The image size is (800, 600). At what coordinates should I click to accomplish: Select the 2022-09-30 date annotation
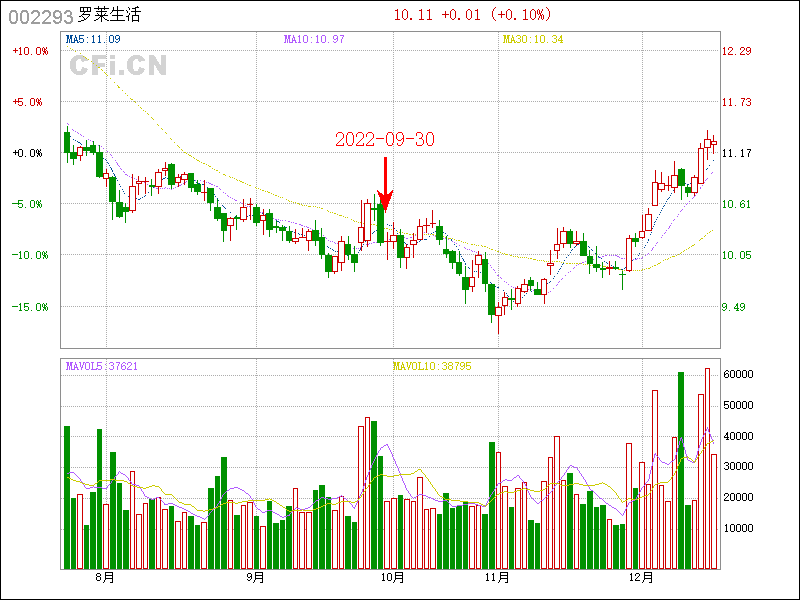(x=384, y=140)
